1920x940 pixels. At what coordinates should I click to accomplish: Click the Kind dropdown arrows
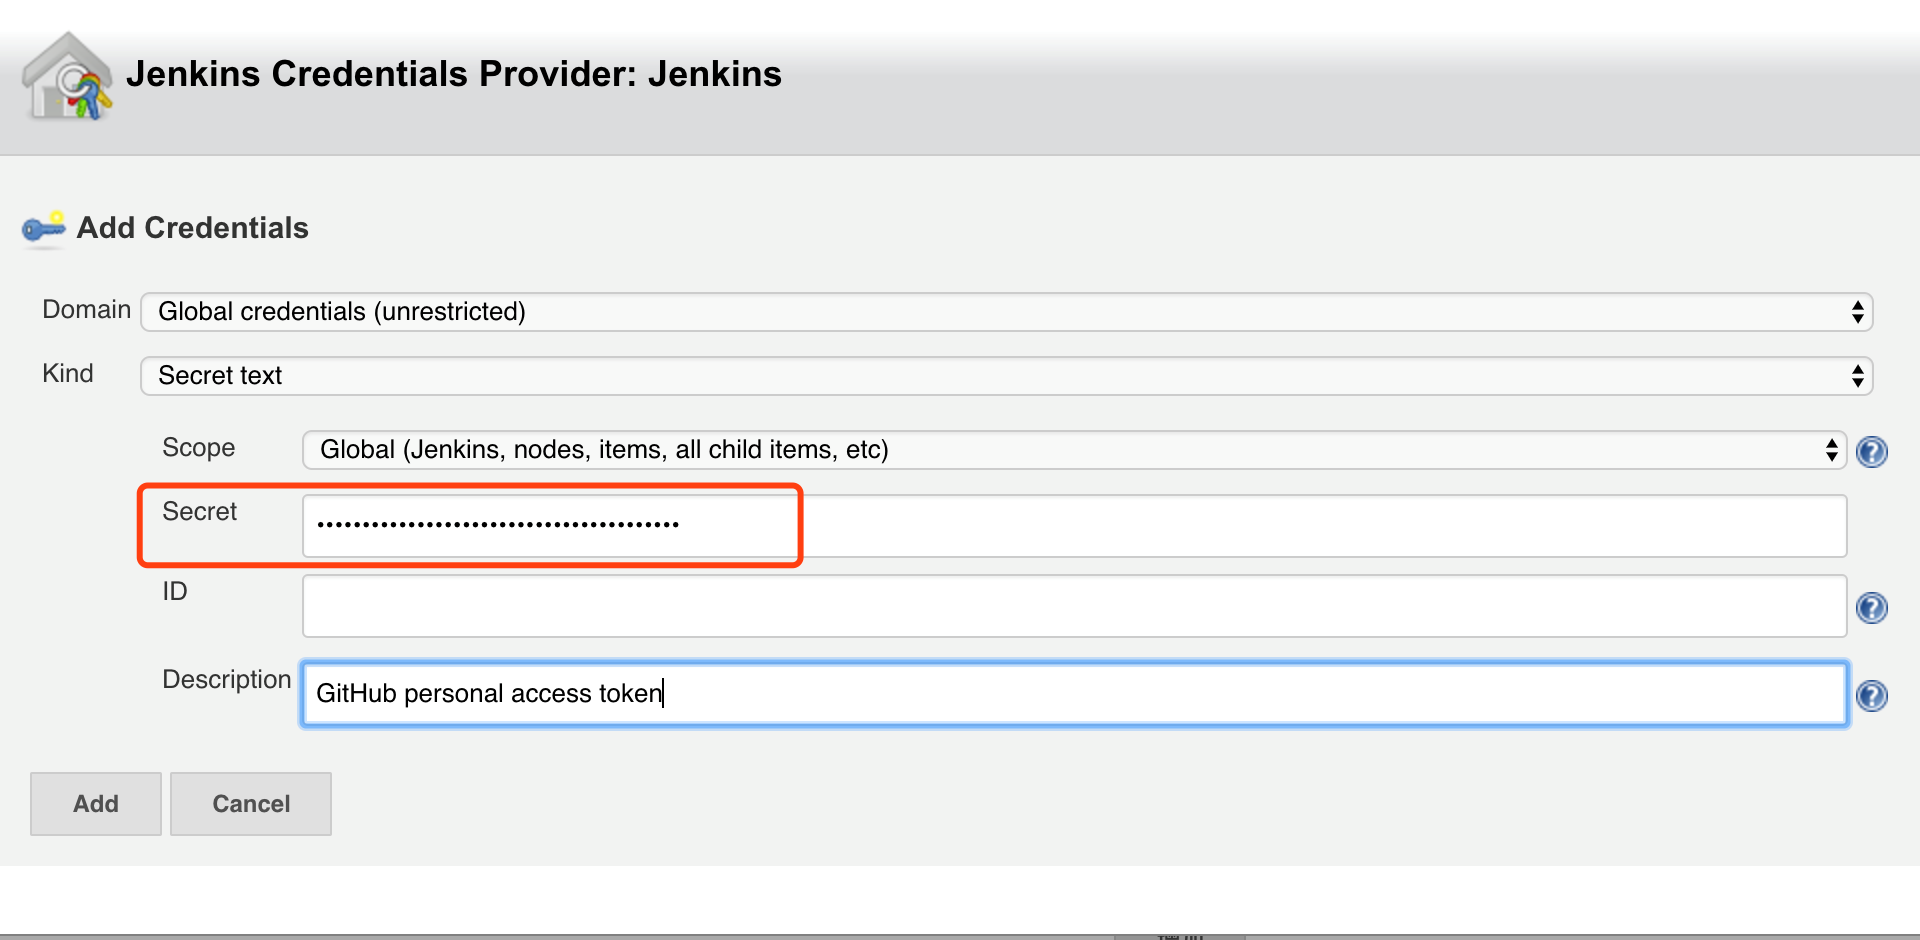point(1857,376)
